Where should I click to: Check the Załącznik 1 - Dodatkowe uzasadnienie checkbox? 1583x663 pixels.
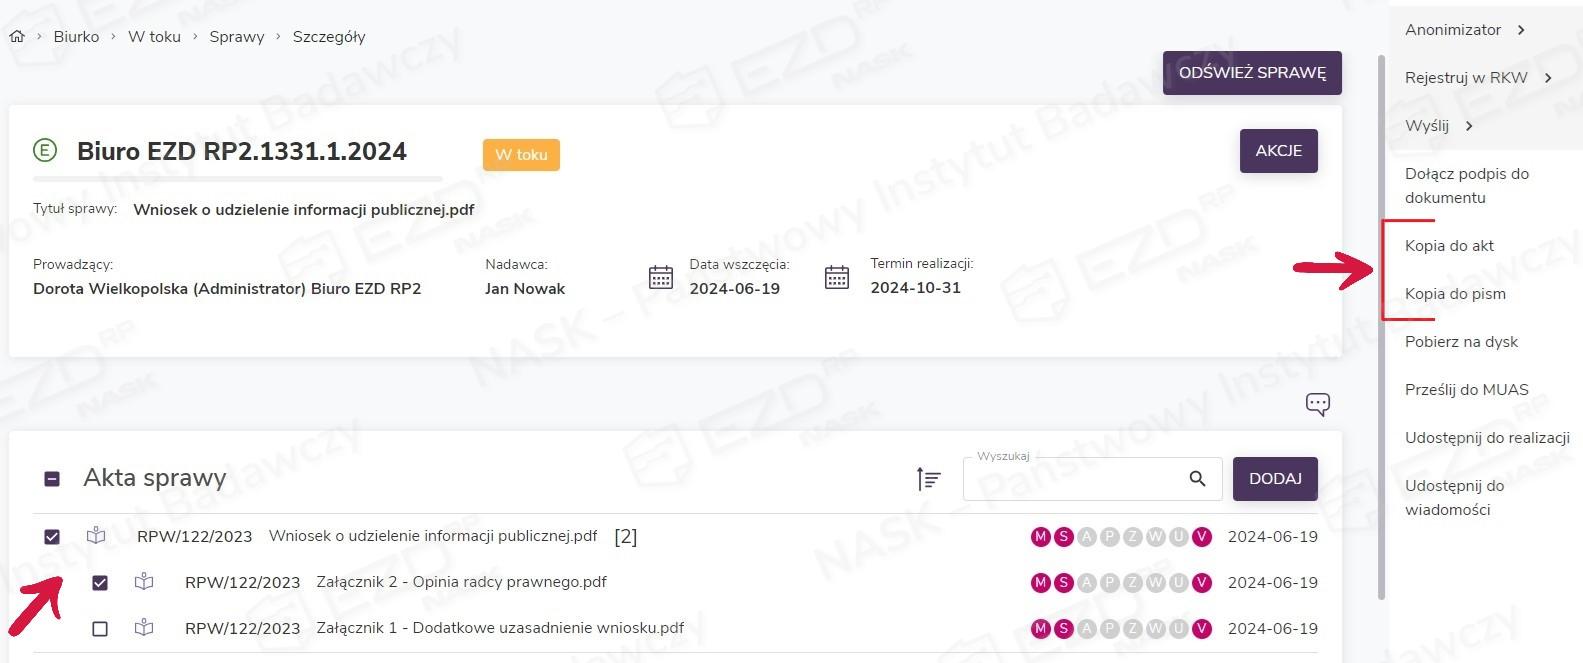point(100,629)
